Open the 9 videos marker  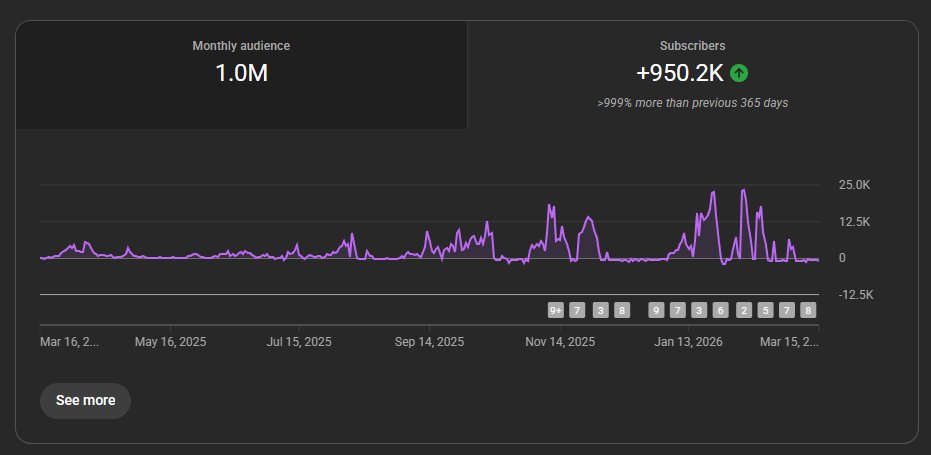[x=656, y=310]
